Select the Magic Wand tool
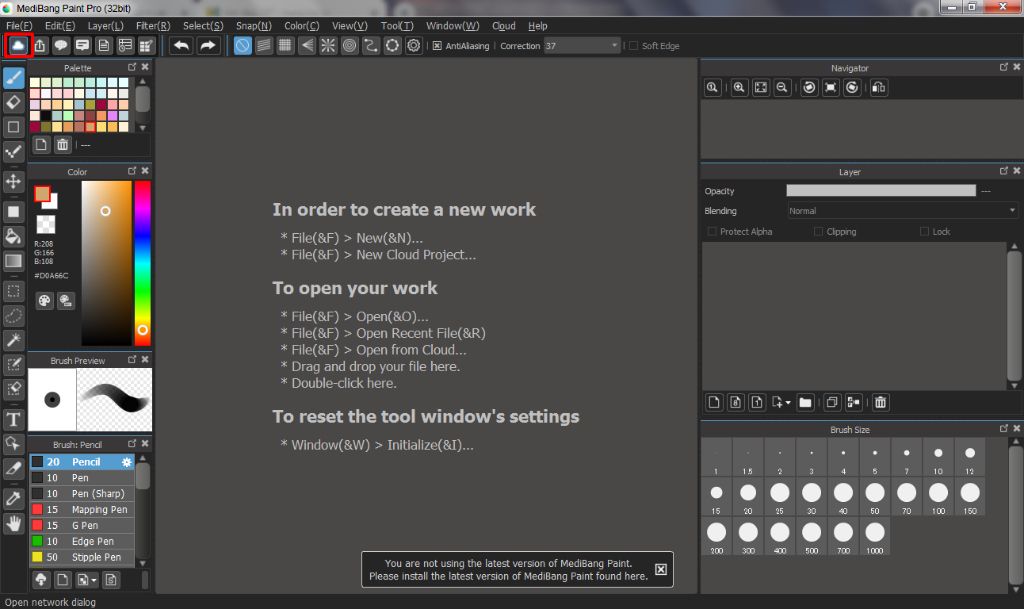This screenshot has width=1024, height=609. [14, 340]
